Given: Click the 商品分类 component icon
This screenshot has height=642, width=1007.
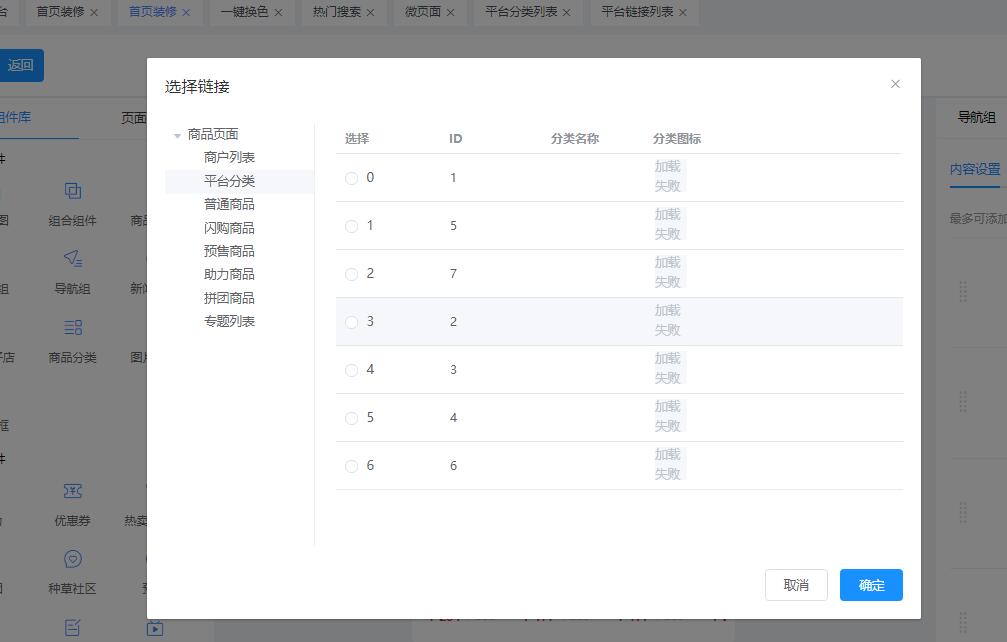Looking at the screenshot, I should (x=73, y=327).
